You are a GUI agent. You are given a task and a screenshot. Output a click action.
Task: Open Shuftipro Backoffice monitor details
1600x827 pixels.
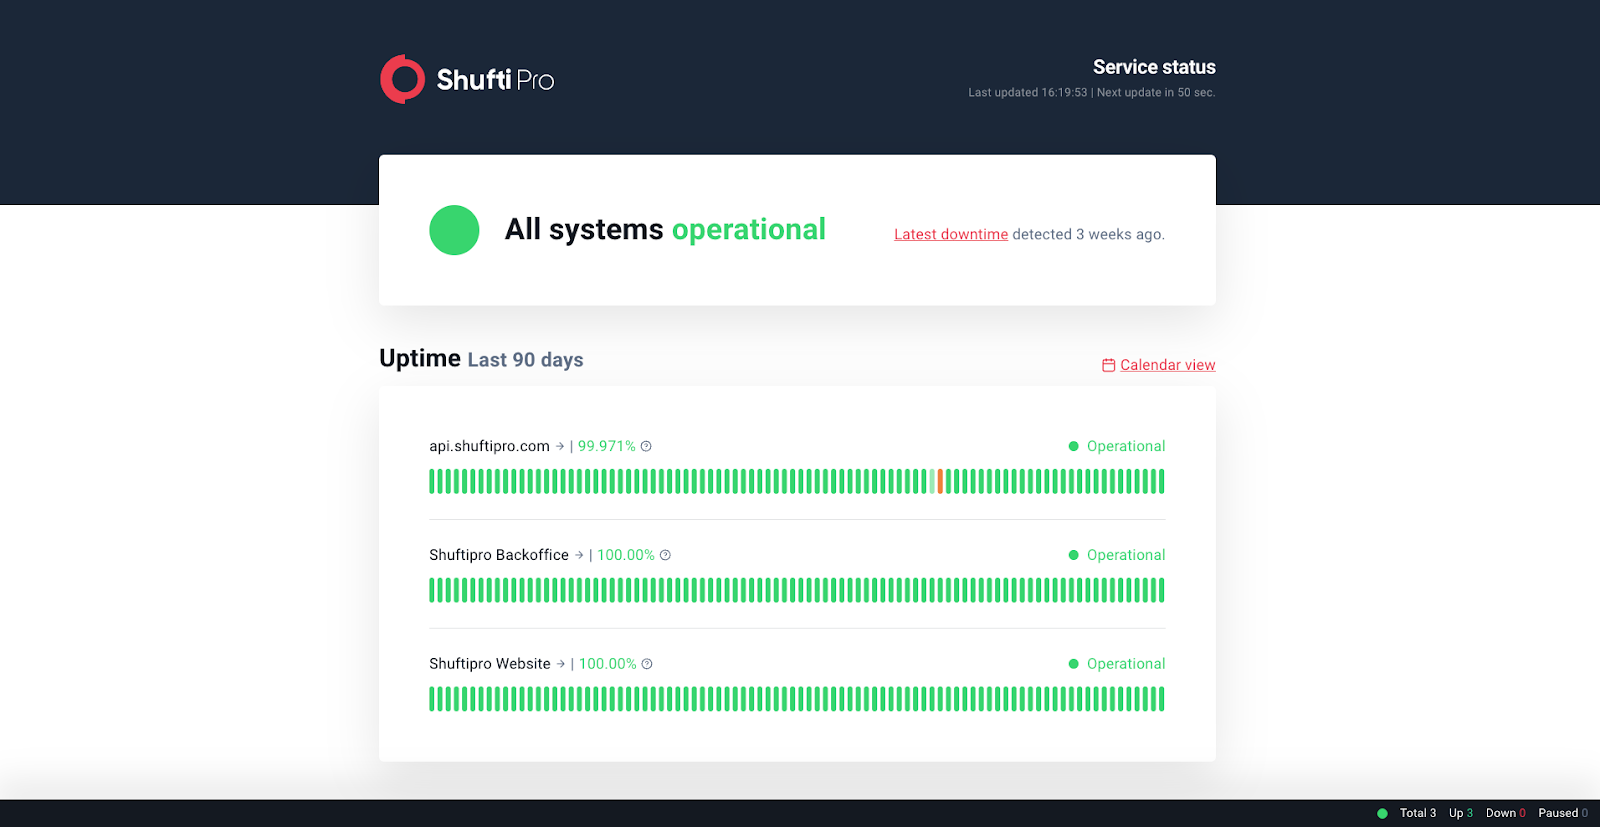pos(499,555)
